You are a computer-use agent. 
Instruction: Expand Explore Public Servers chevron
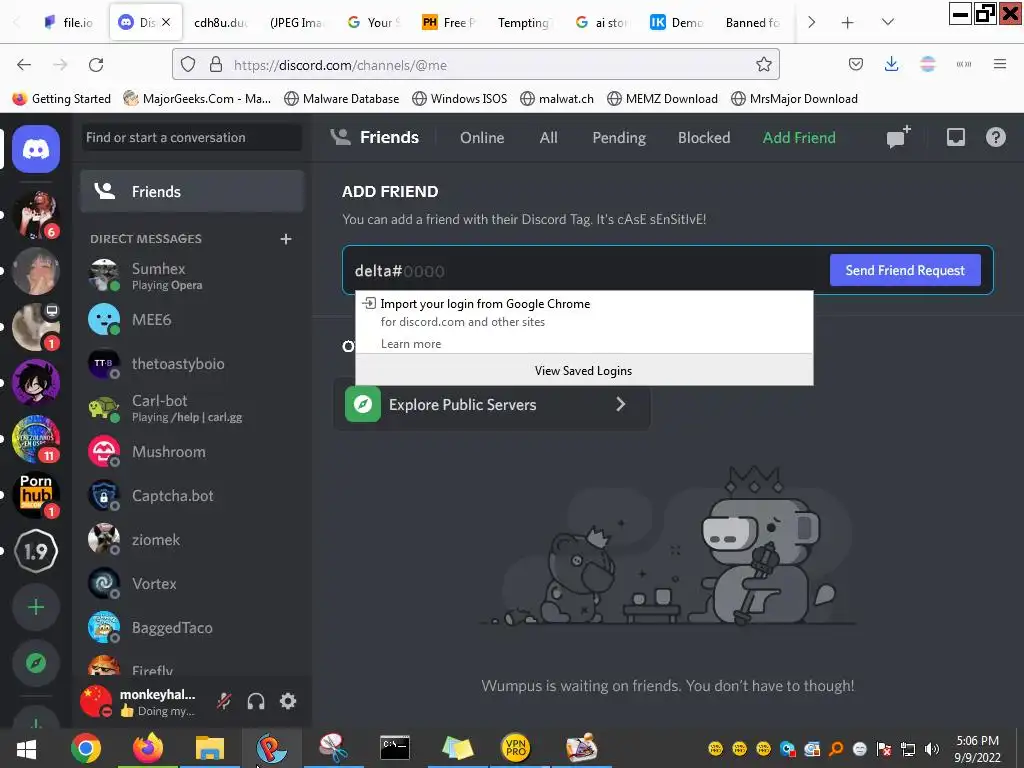(x=620, y=405)
